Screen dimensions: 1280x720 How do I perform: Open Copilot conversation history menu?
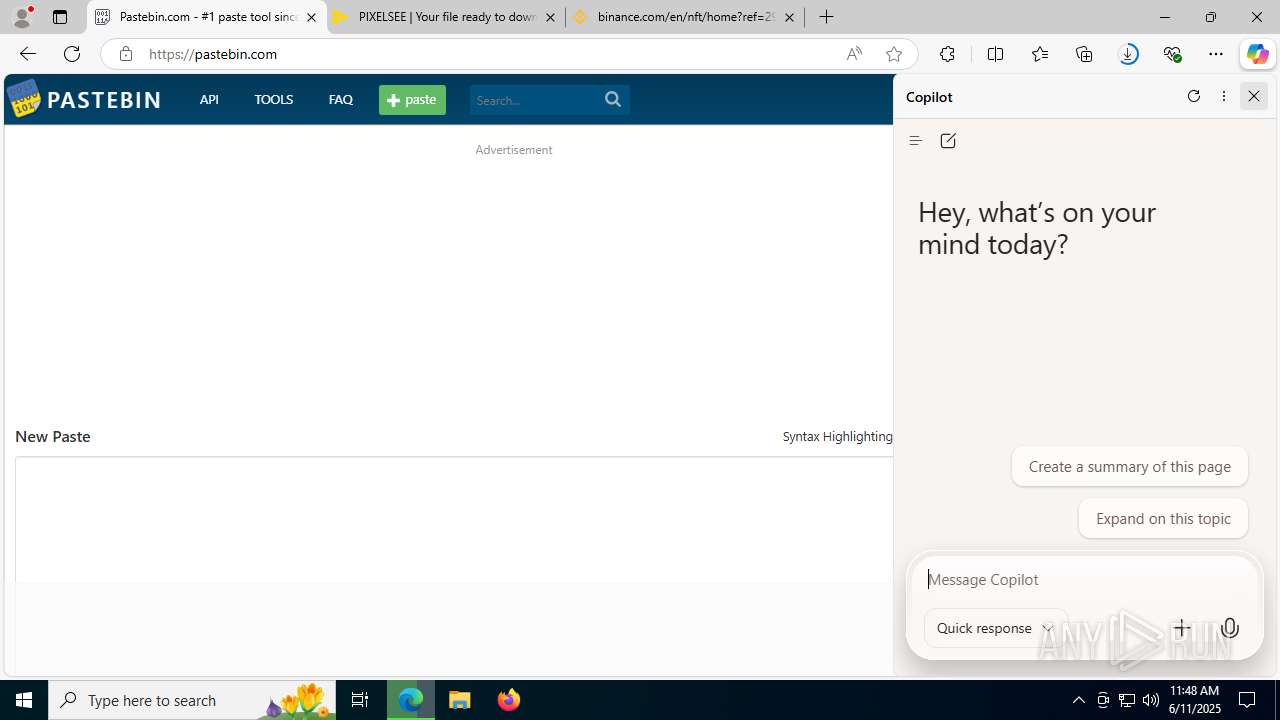point(915,141)
